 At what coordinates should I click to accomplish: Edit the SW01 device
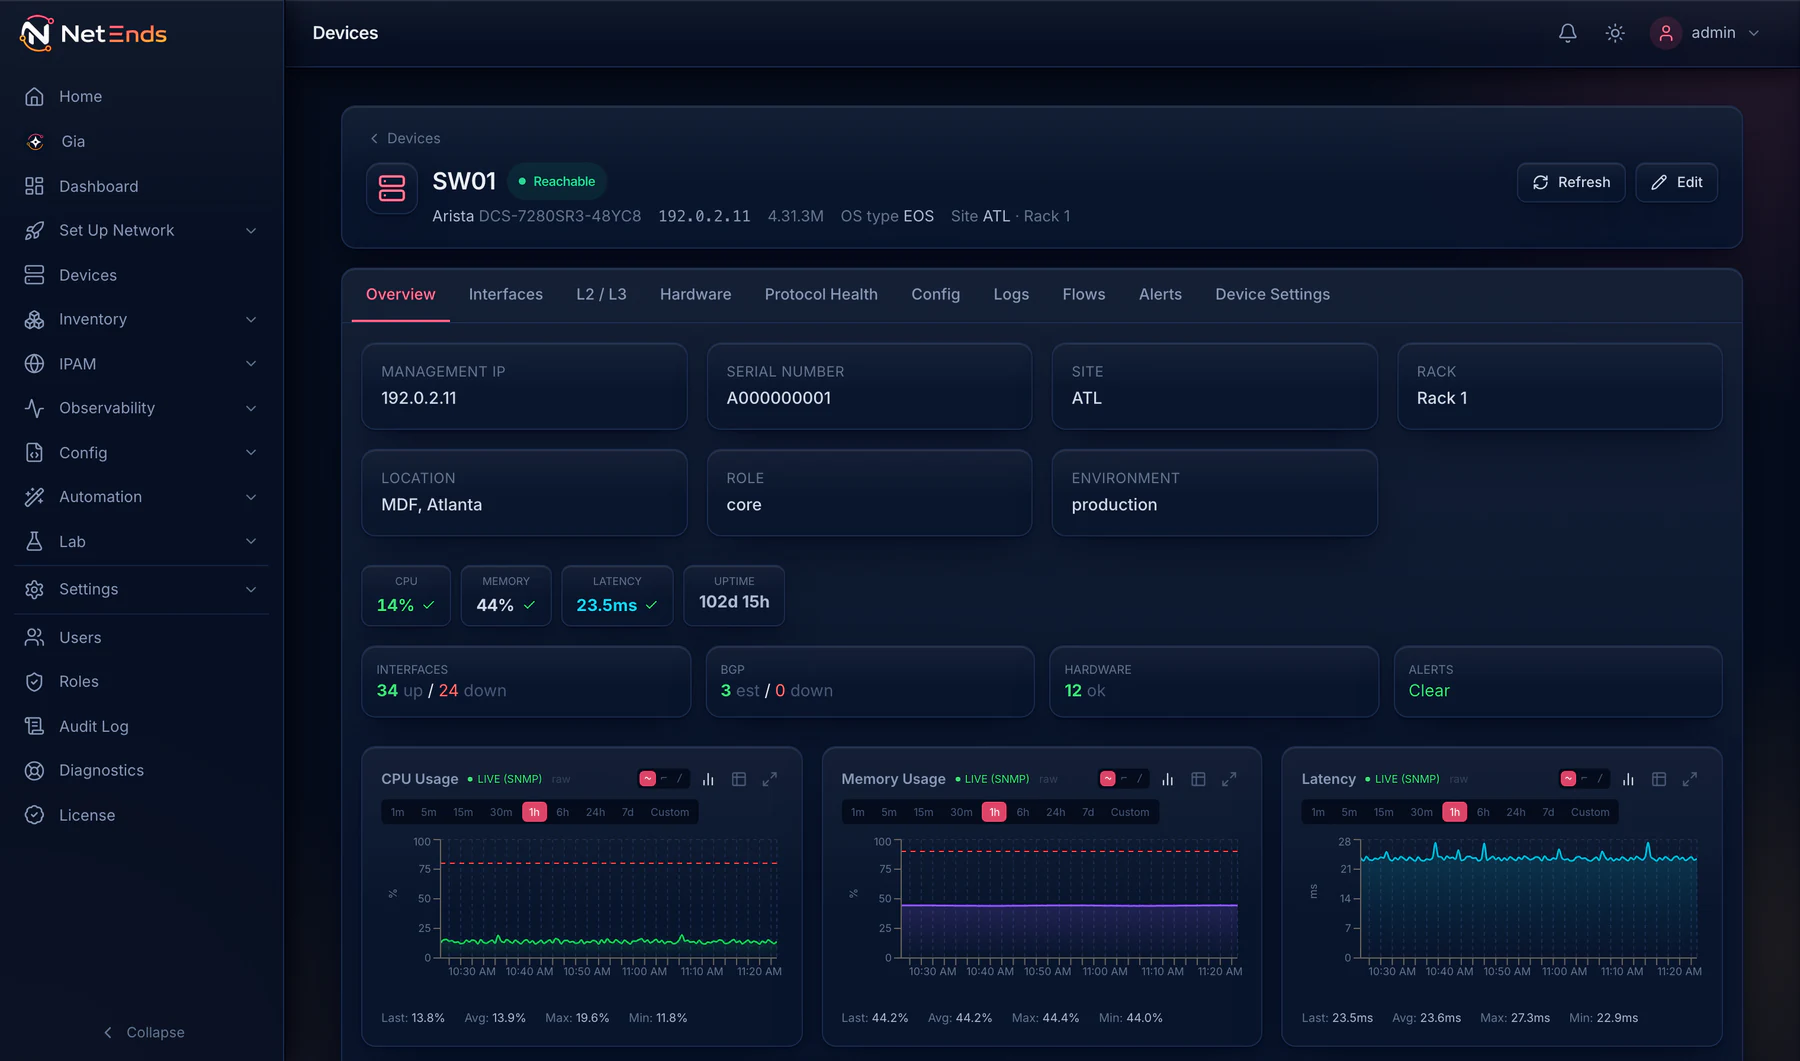click(1676, 182)
